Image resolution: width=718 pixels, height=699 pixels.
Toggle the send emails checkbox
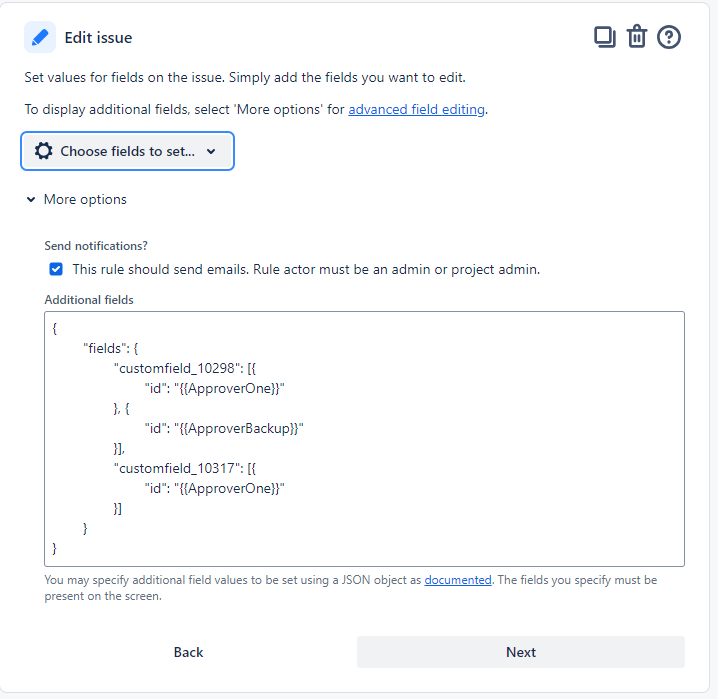(x=56, y=269)
